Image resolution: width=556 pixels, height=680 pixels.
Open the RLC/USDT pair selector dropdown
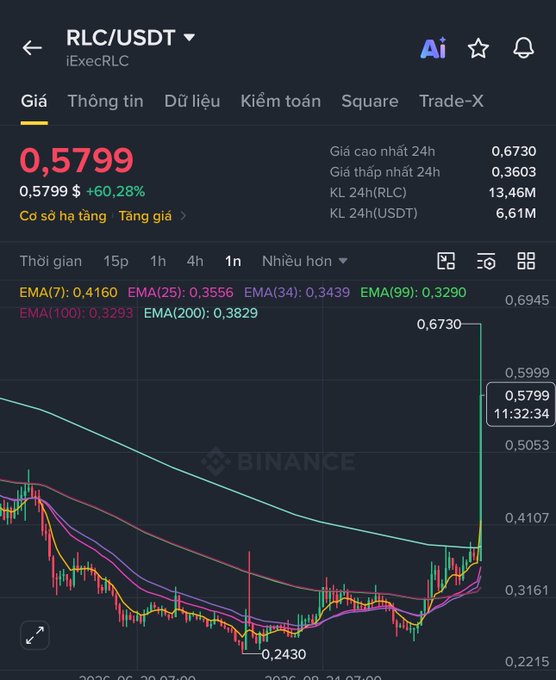pos(131,38)
